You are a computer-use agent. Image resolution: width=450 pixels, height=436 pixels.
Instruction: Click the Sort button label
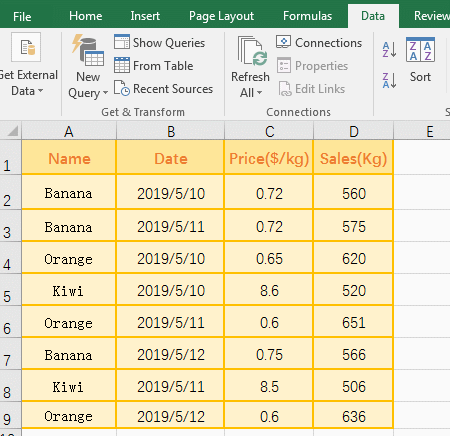(420, 77)
